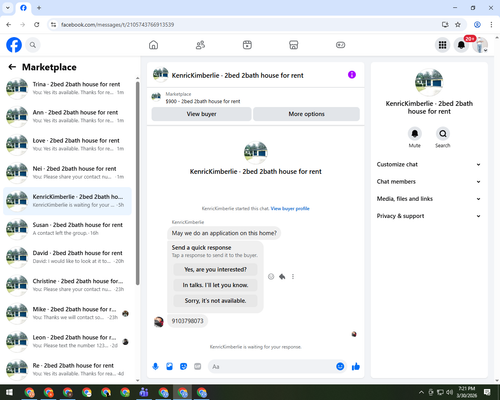Open the View buyer profile link
500x400 pixels.
[290, 209]
